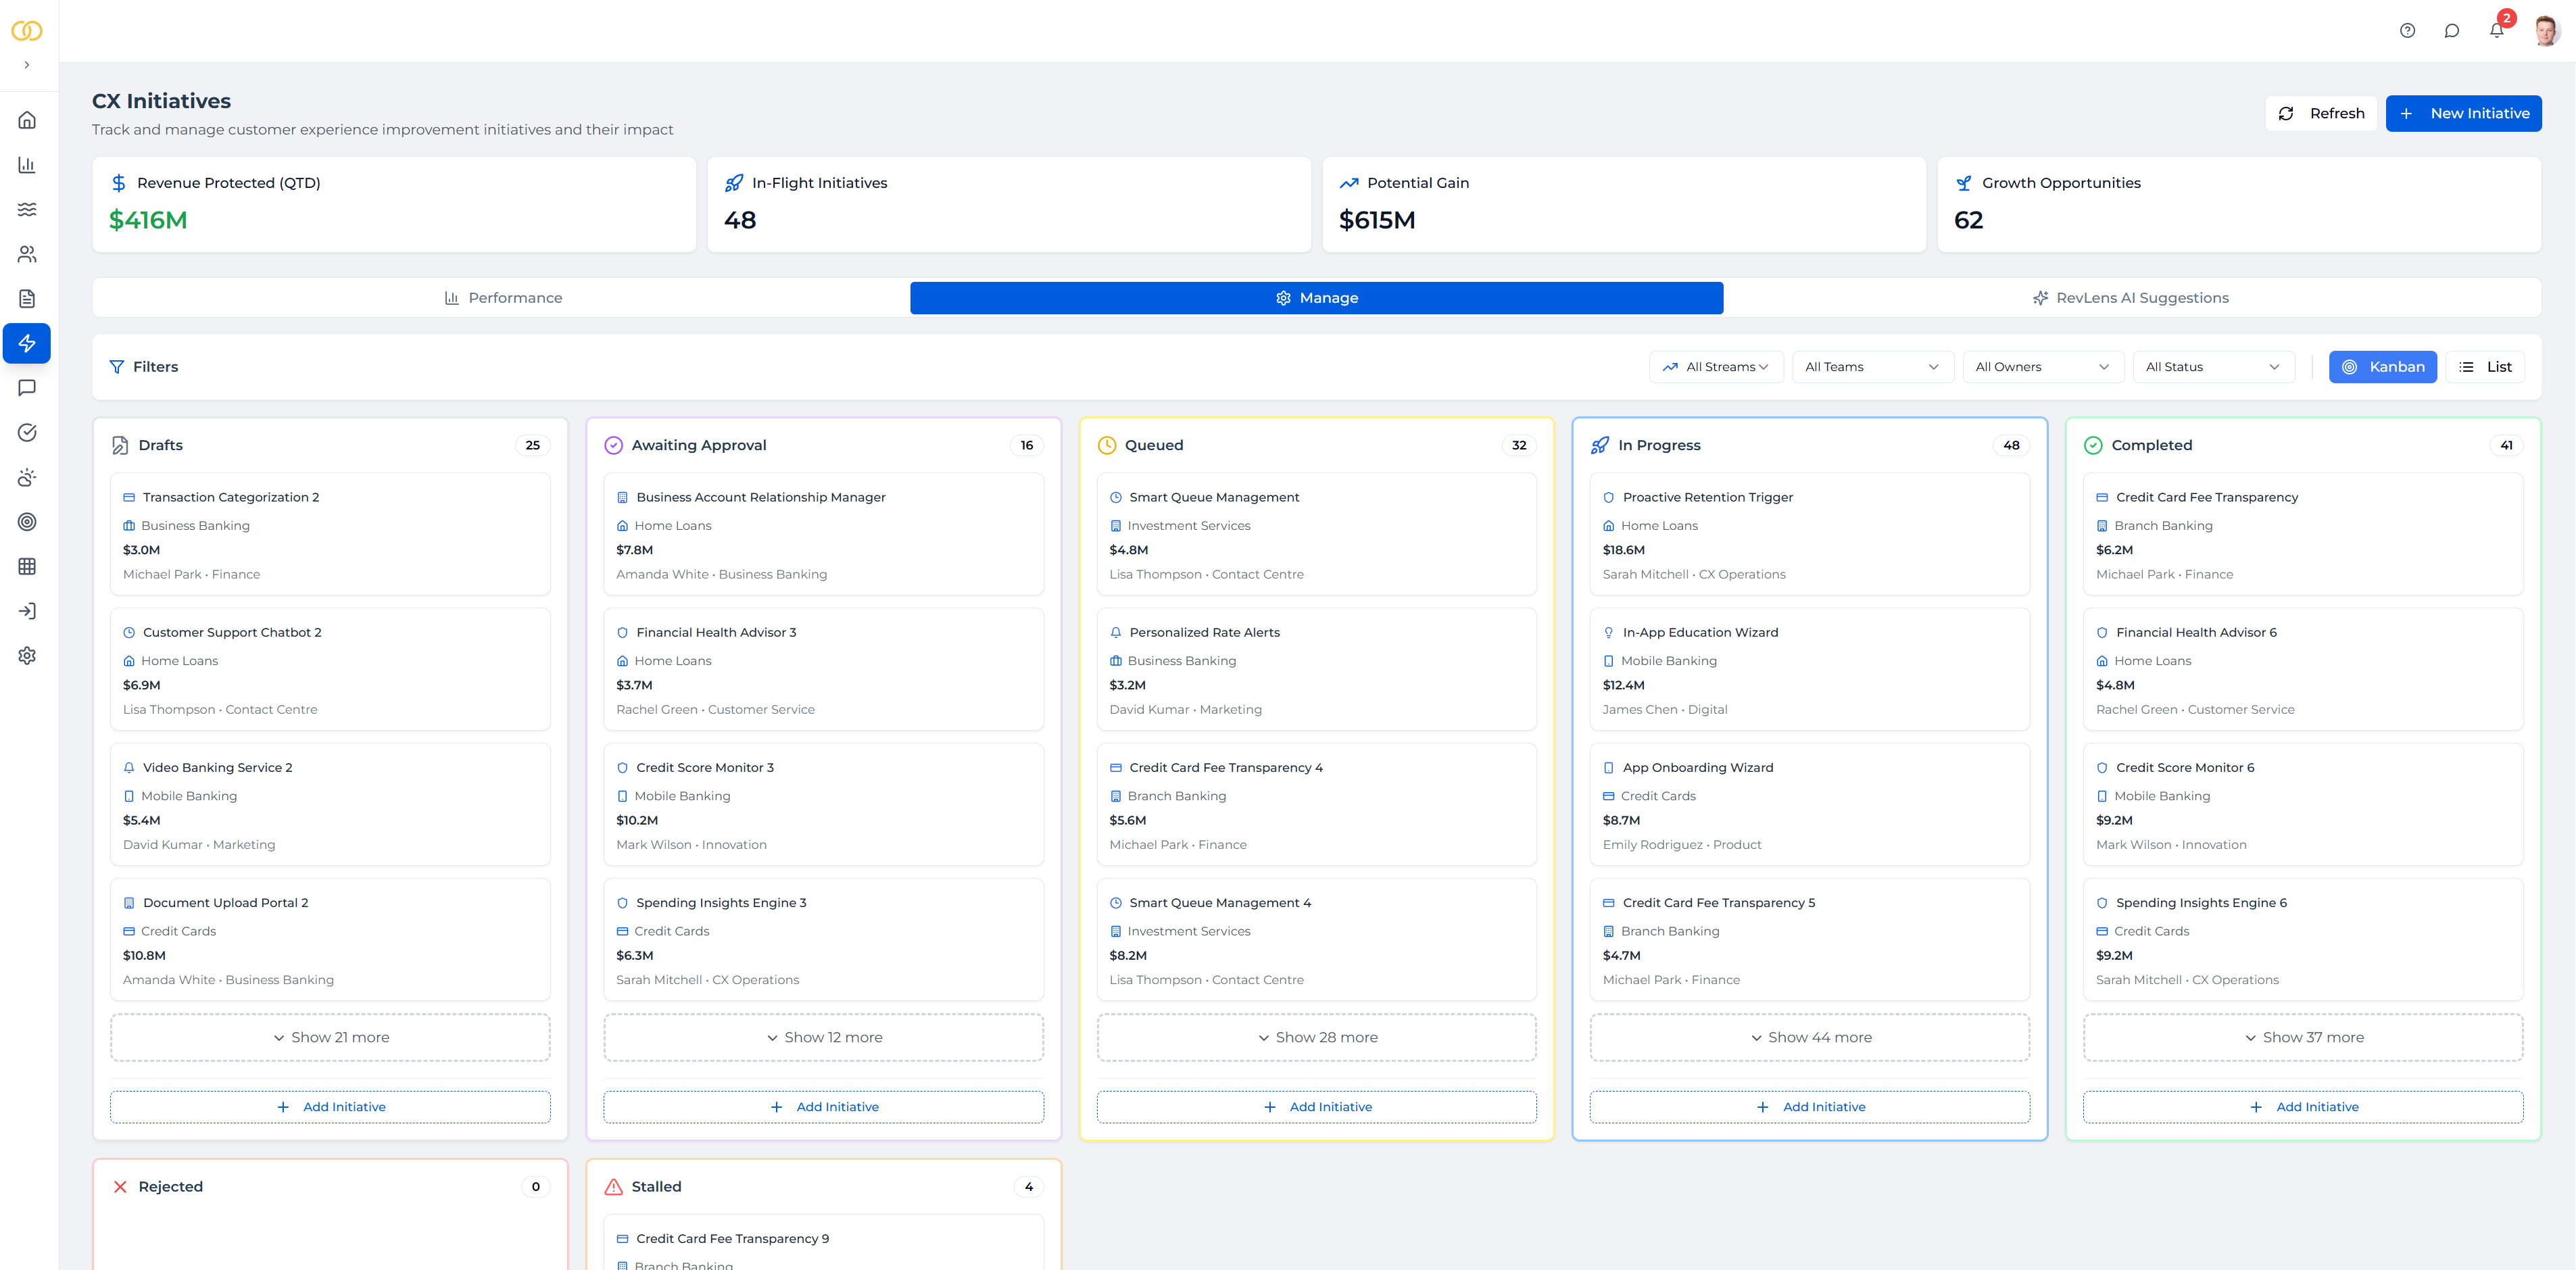The height and width of the screenshot is (1270, 2576).
Task: Open the All Status dropdown
Action: point(2212,367)
